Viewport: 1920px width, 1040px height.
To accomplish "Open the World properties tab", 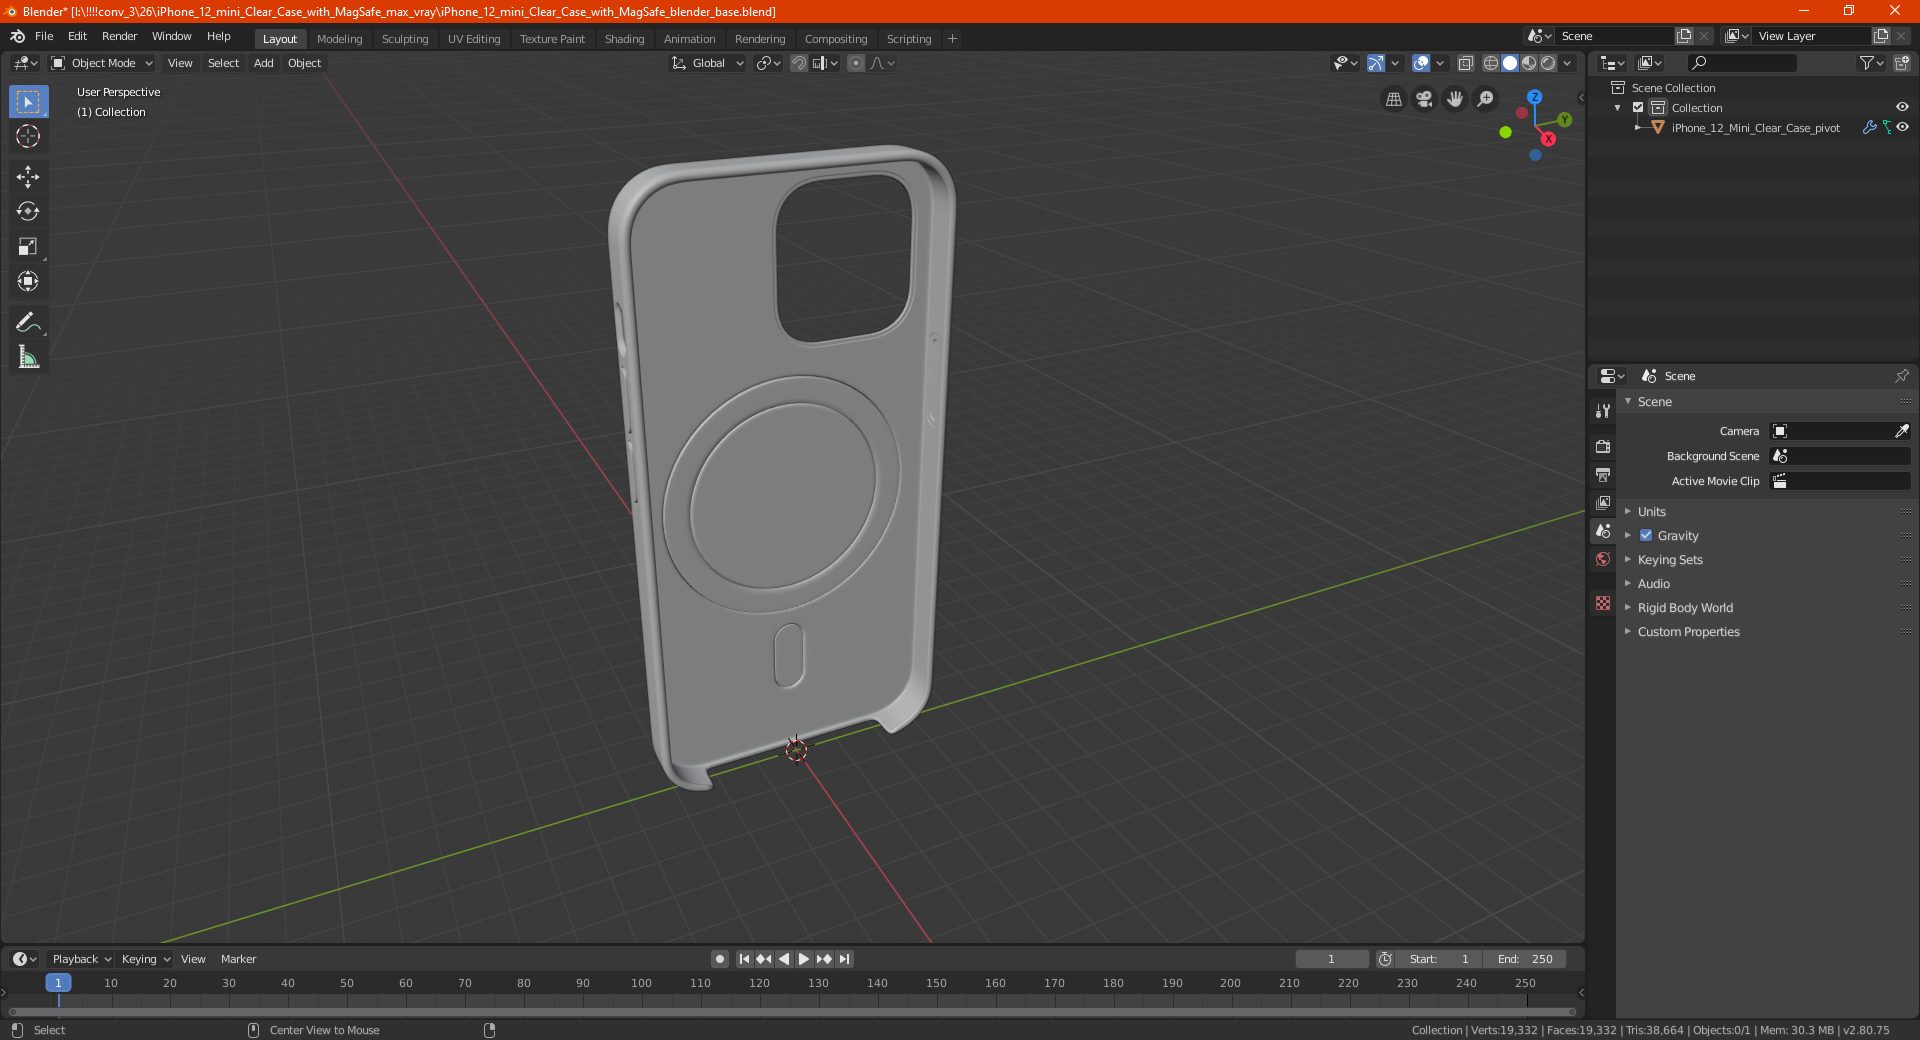I will click(x=1603, y=559).
